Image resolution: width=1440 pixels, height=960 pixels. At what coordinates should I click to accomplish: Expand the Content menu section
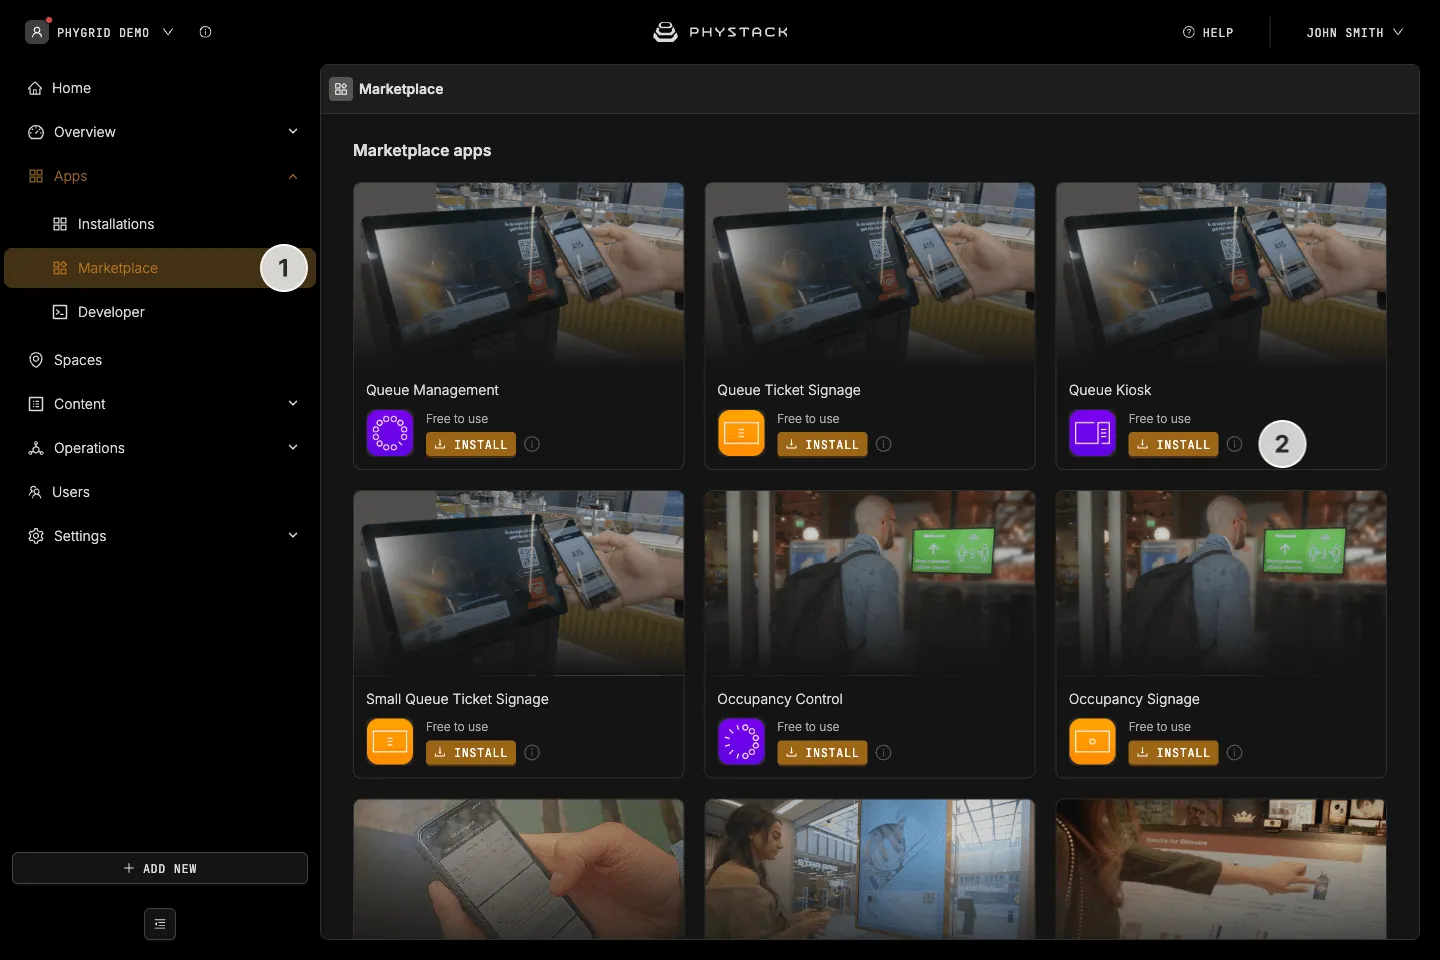tap(293, 404)
